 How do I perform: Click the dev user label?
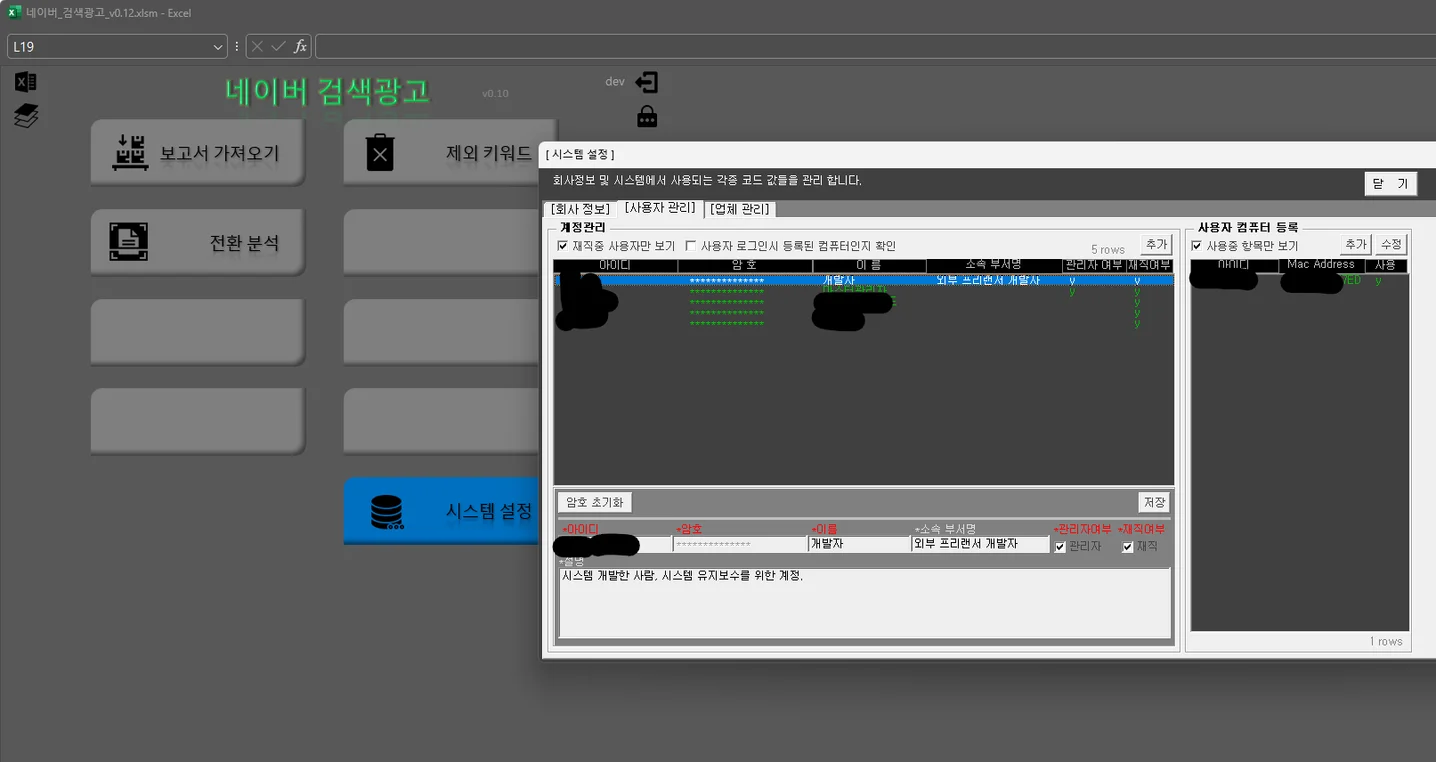click(615, 82)
